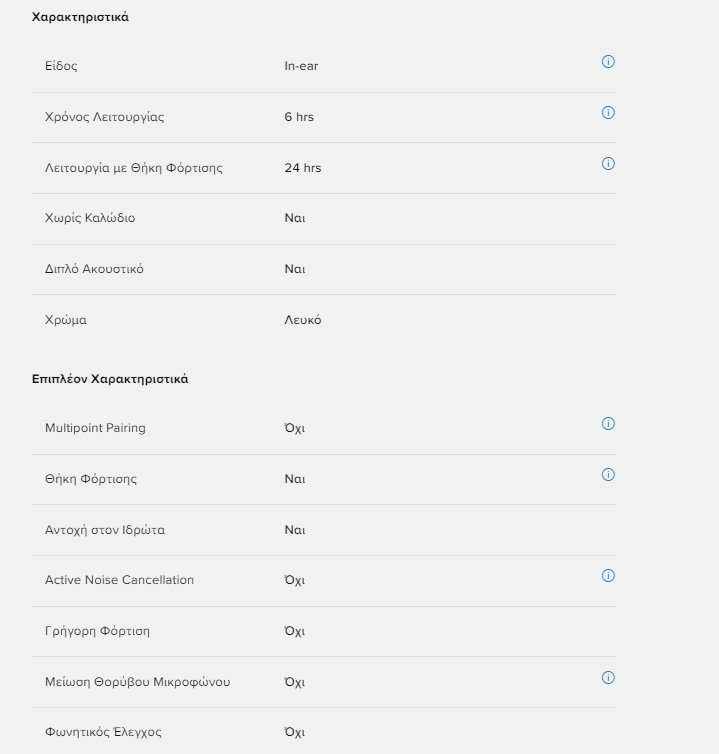Select the 24 hrs value
The width and height of the screenshot is (719, 754).
pyautogui.click(x=303, y=168)
